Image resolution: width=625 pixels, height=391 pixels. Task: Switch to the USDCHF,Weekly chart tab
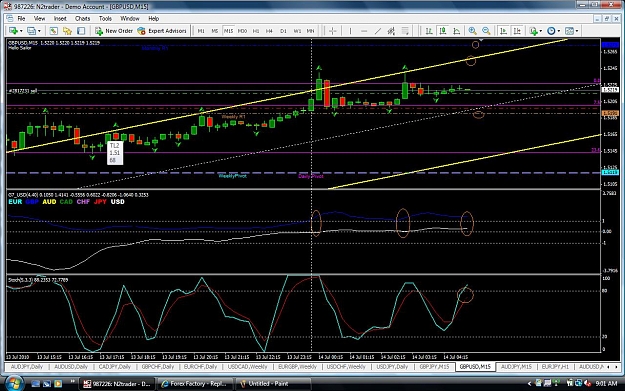[x=346, y=367]
